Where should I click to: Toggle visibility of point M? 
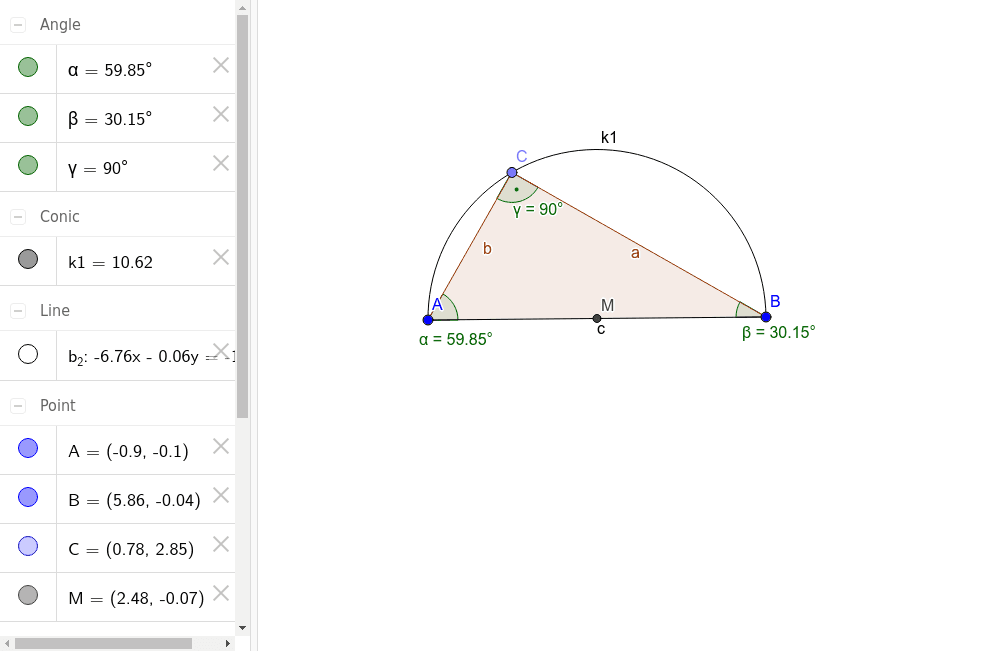click(28, 596)
